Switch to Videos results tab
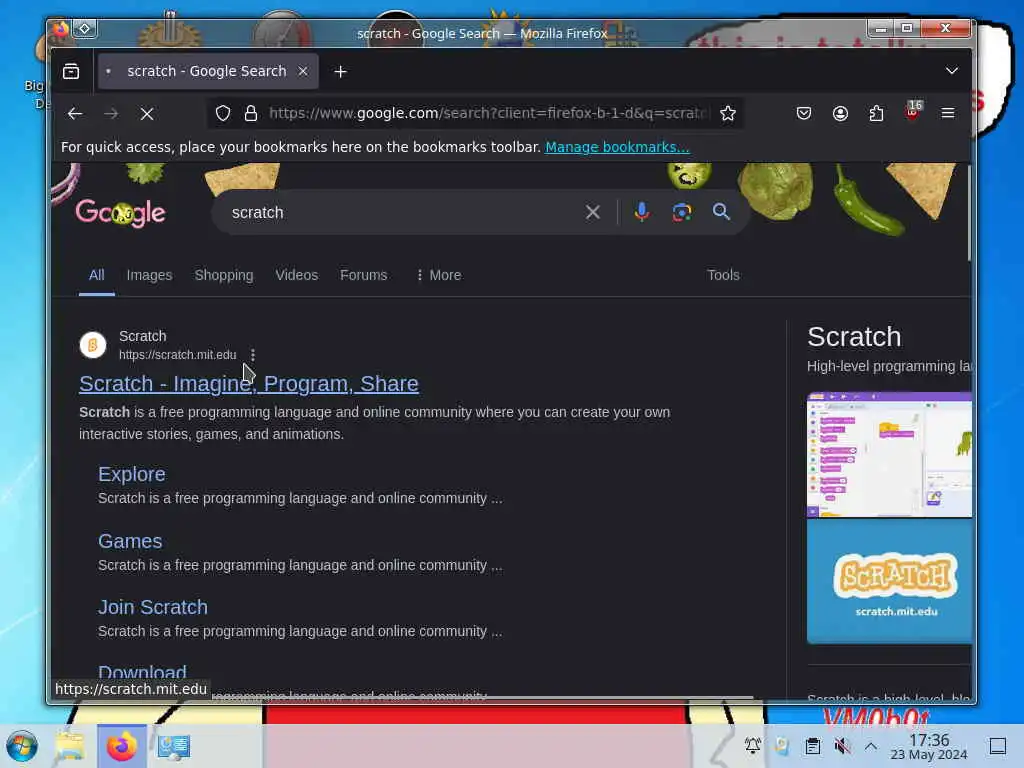1024x768 pixels. [x=296, y=275]
